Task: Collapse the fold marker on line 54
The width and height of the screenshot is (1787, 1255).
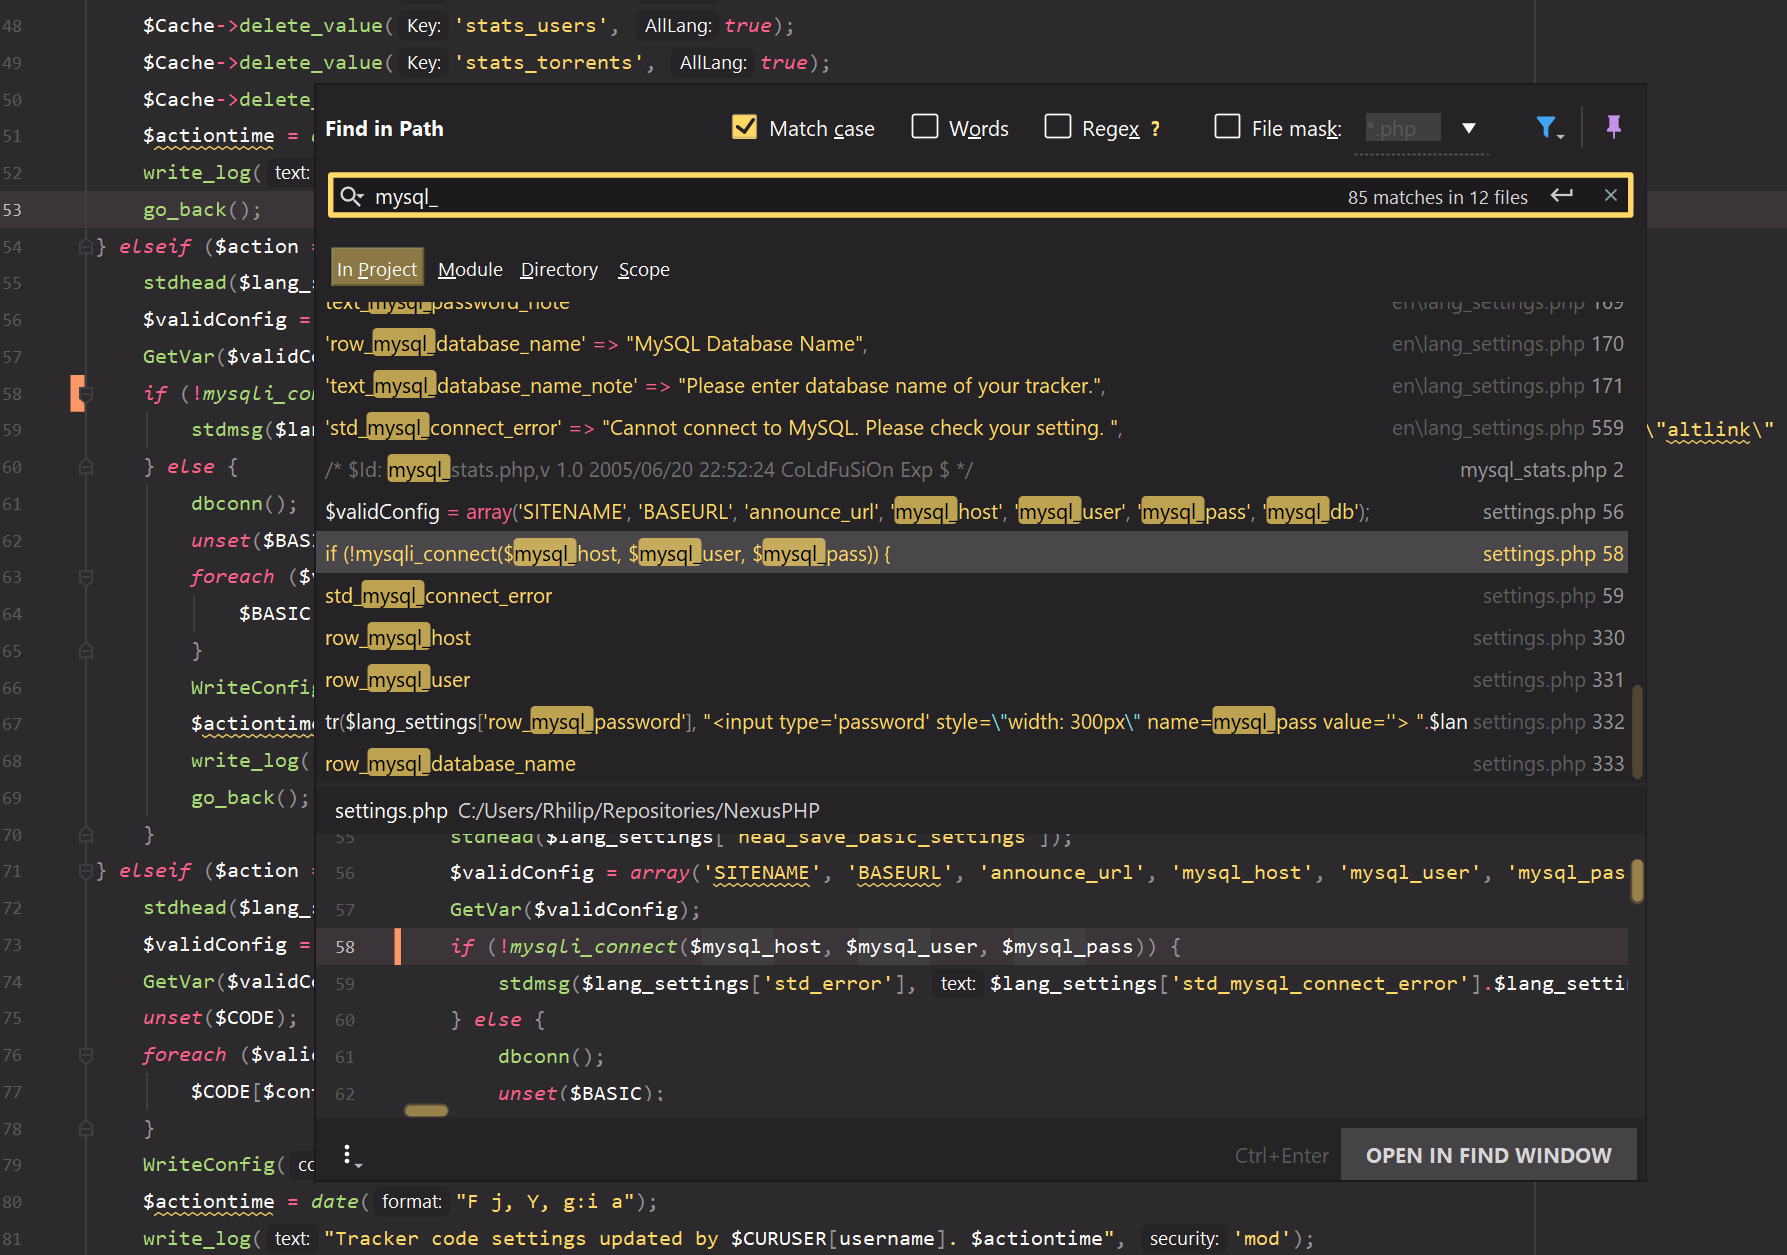Action: coord(86,247)
